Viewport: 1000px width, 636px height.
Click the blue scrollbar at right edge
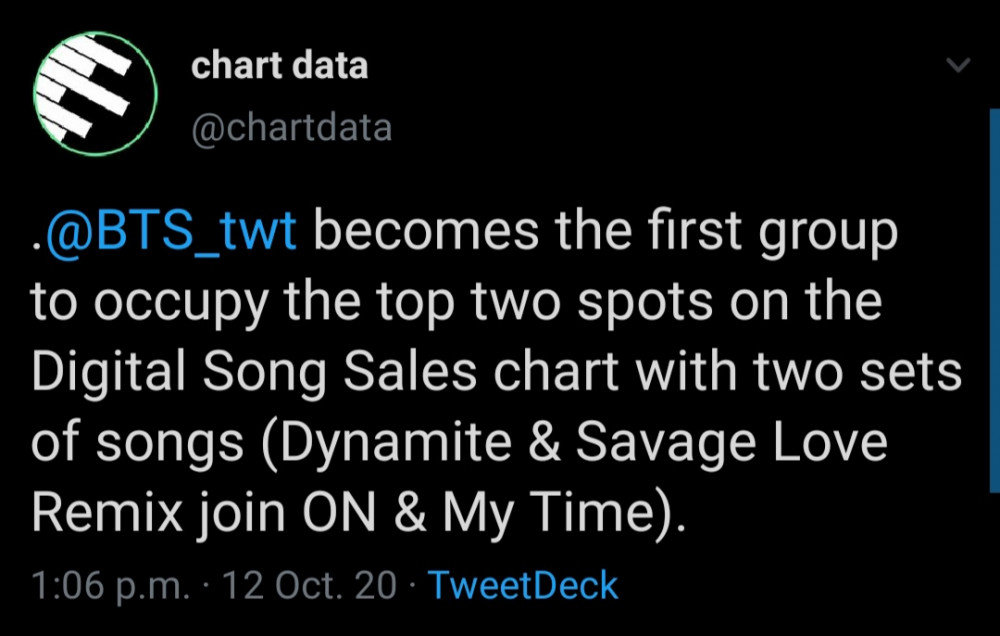coord(994,300)
